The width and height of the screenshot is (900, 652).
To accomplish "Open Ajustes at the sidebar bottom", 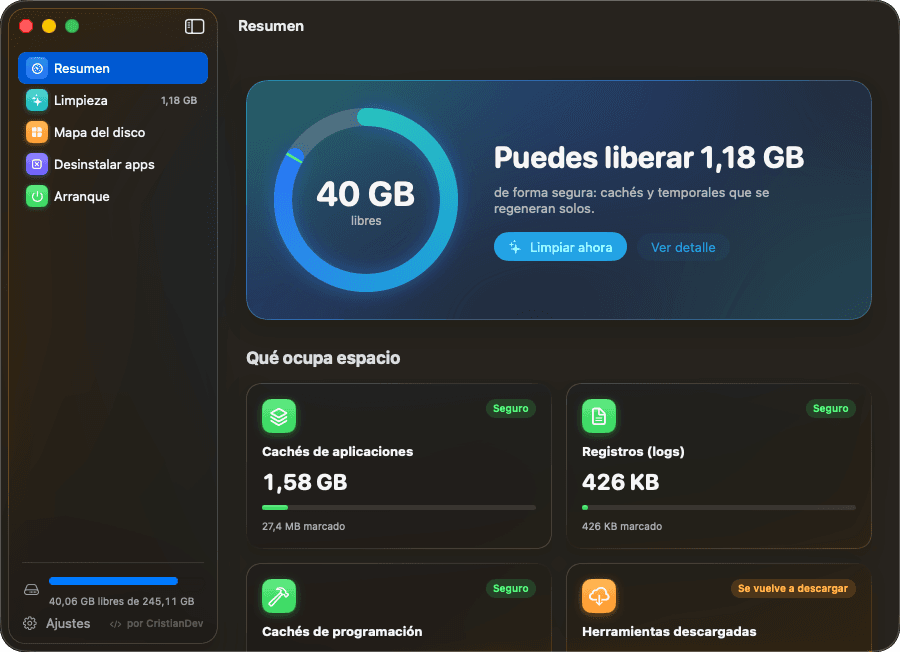I will click(x=57, y=623).
